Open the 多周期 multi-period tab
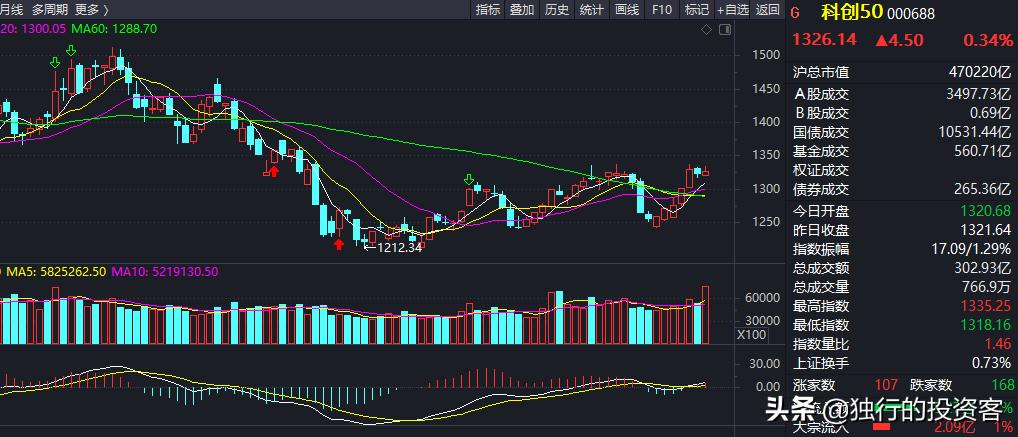This screenshot has width=1018, height=437. click(48, 9)
